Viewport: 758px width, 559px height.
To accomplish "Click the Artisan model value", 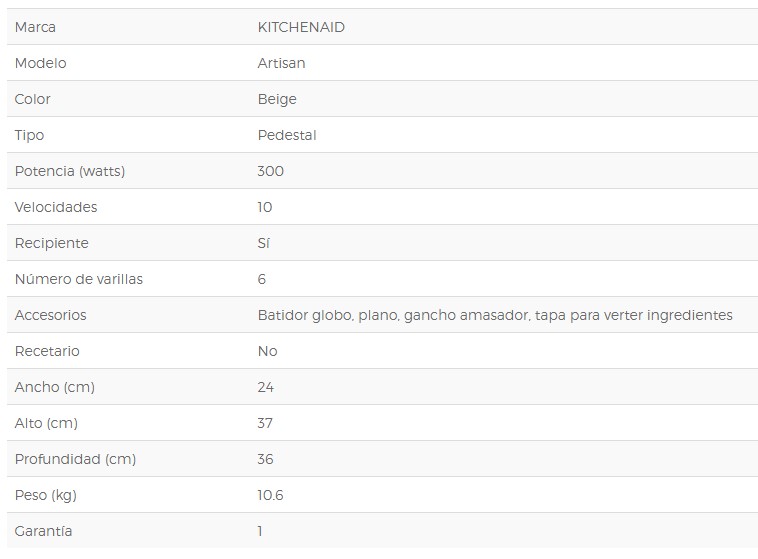I will coord(281,63).
